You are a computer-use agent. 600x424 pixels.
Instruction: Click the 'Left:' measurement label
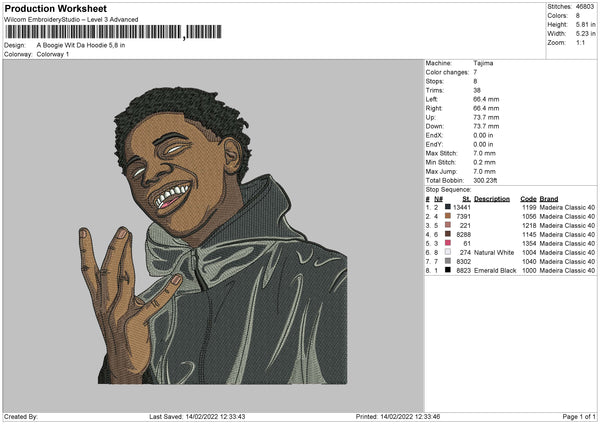tap(432, 99)
